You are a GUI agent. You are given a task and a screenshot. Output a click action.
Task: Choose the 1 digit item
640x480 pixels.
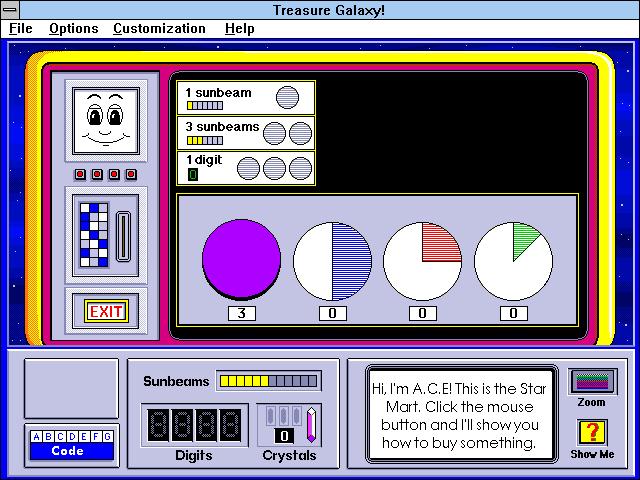point(246,168)
